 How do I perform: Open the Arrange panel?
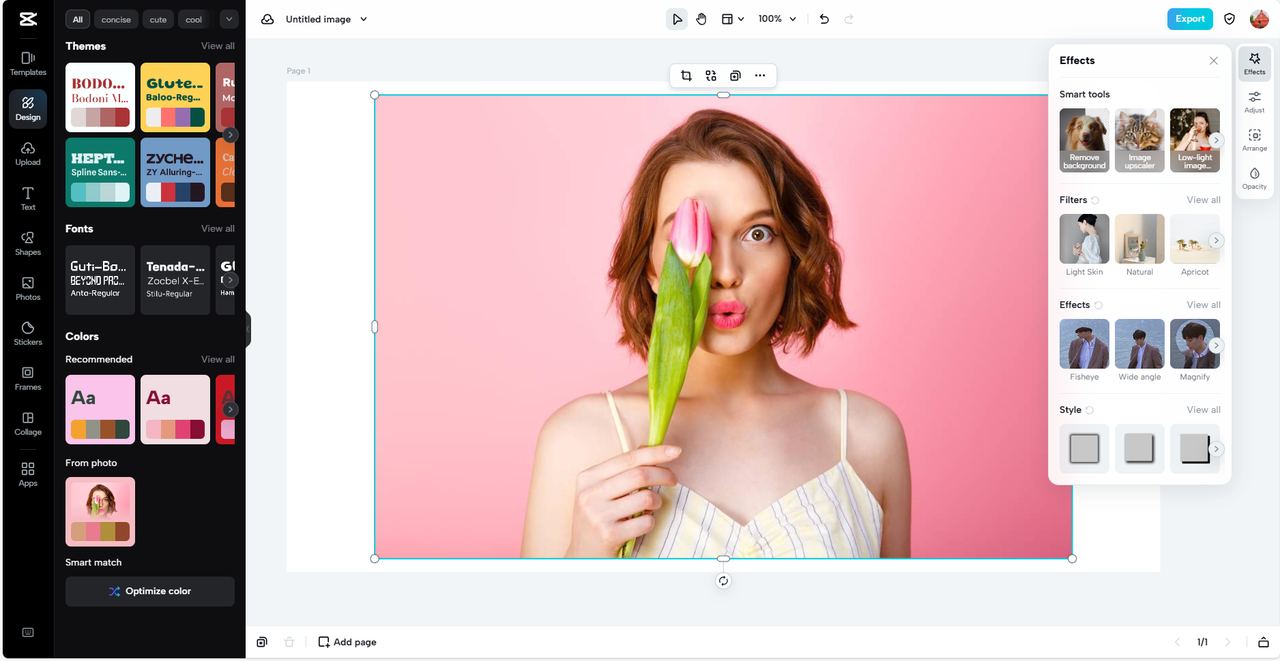tap(1254, 140)
